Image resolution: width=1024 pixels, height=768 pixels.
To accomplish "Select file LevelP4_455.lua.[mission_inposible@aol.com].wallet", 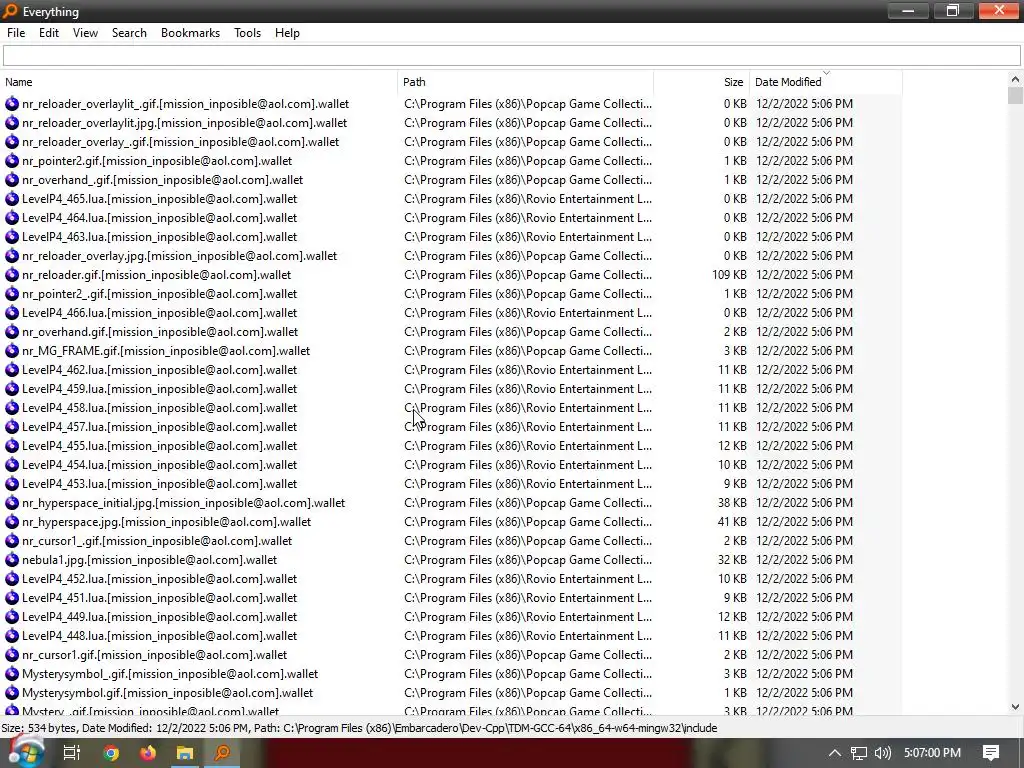I will [x=159, y=445].
